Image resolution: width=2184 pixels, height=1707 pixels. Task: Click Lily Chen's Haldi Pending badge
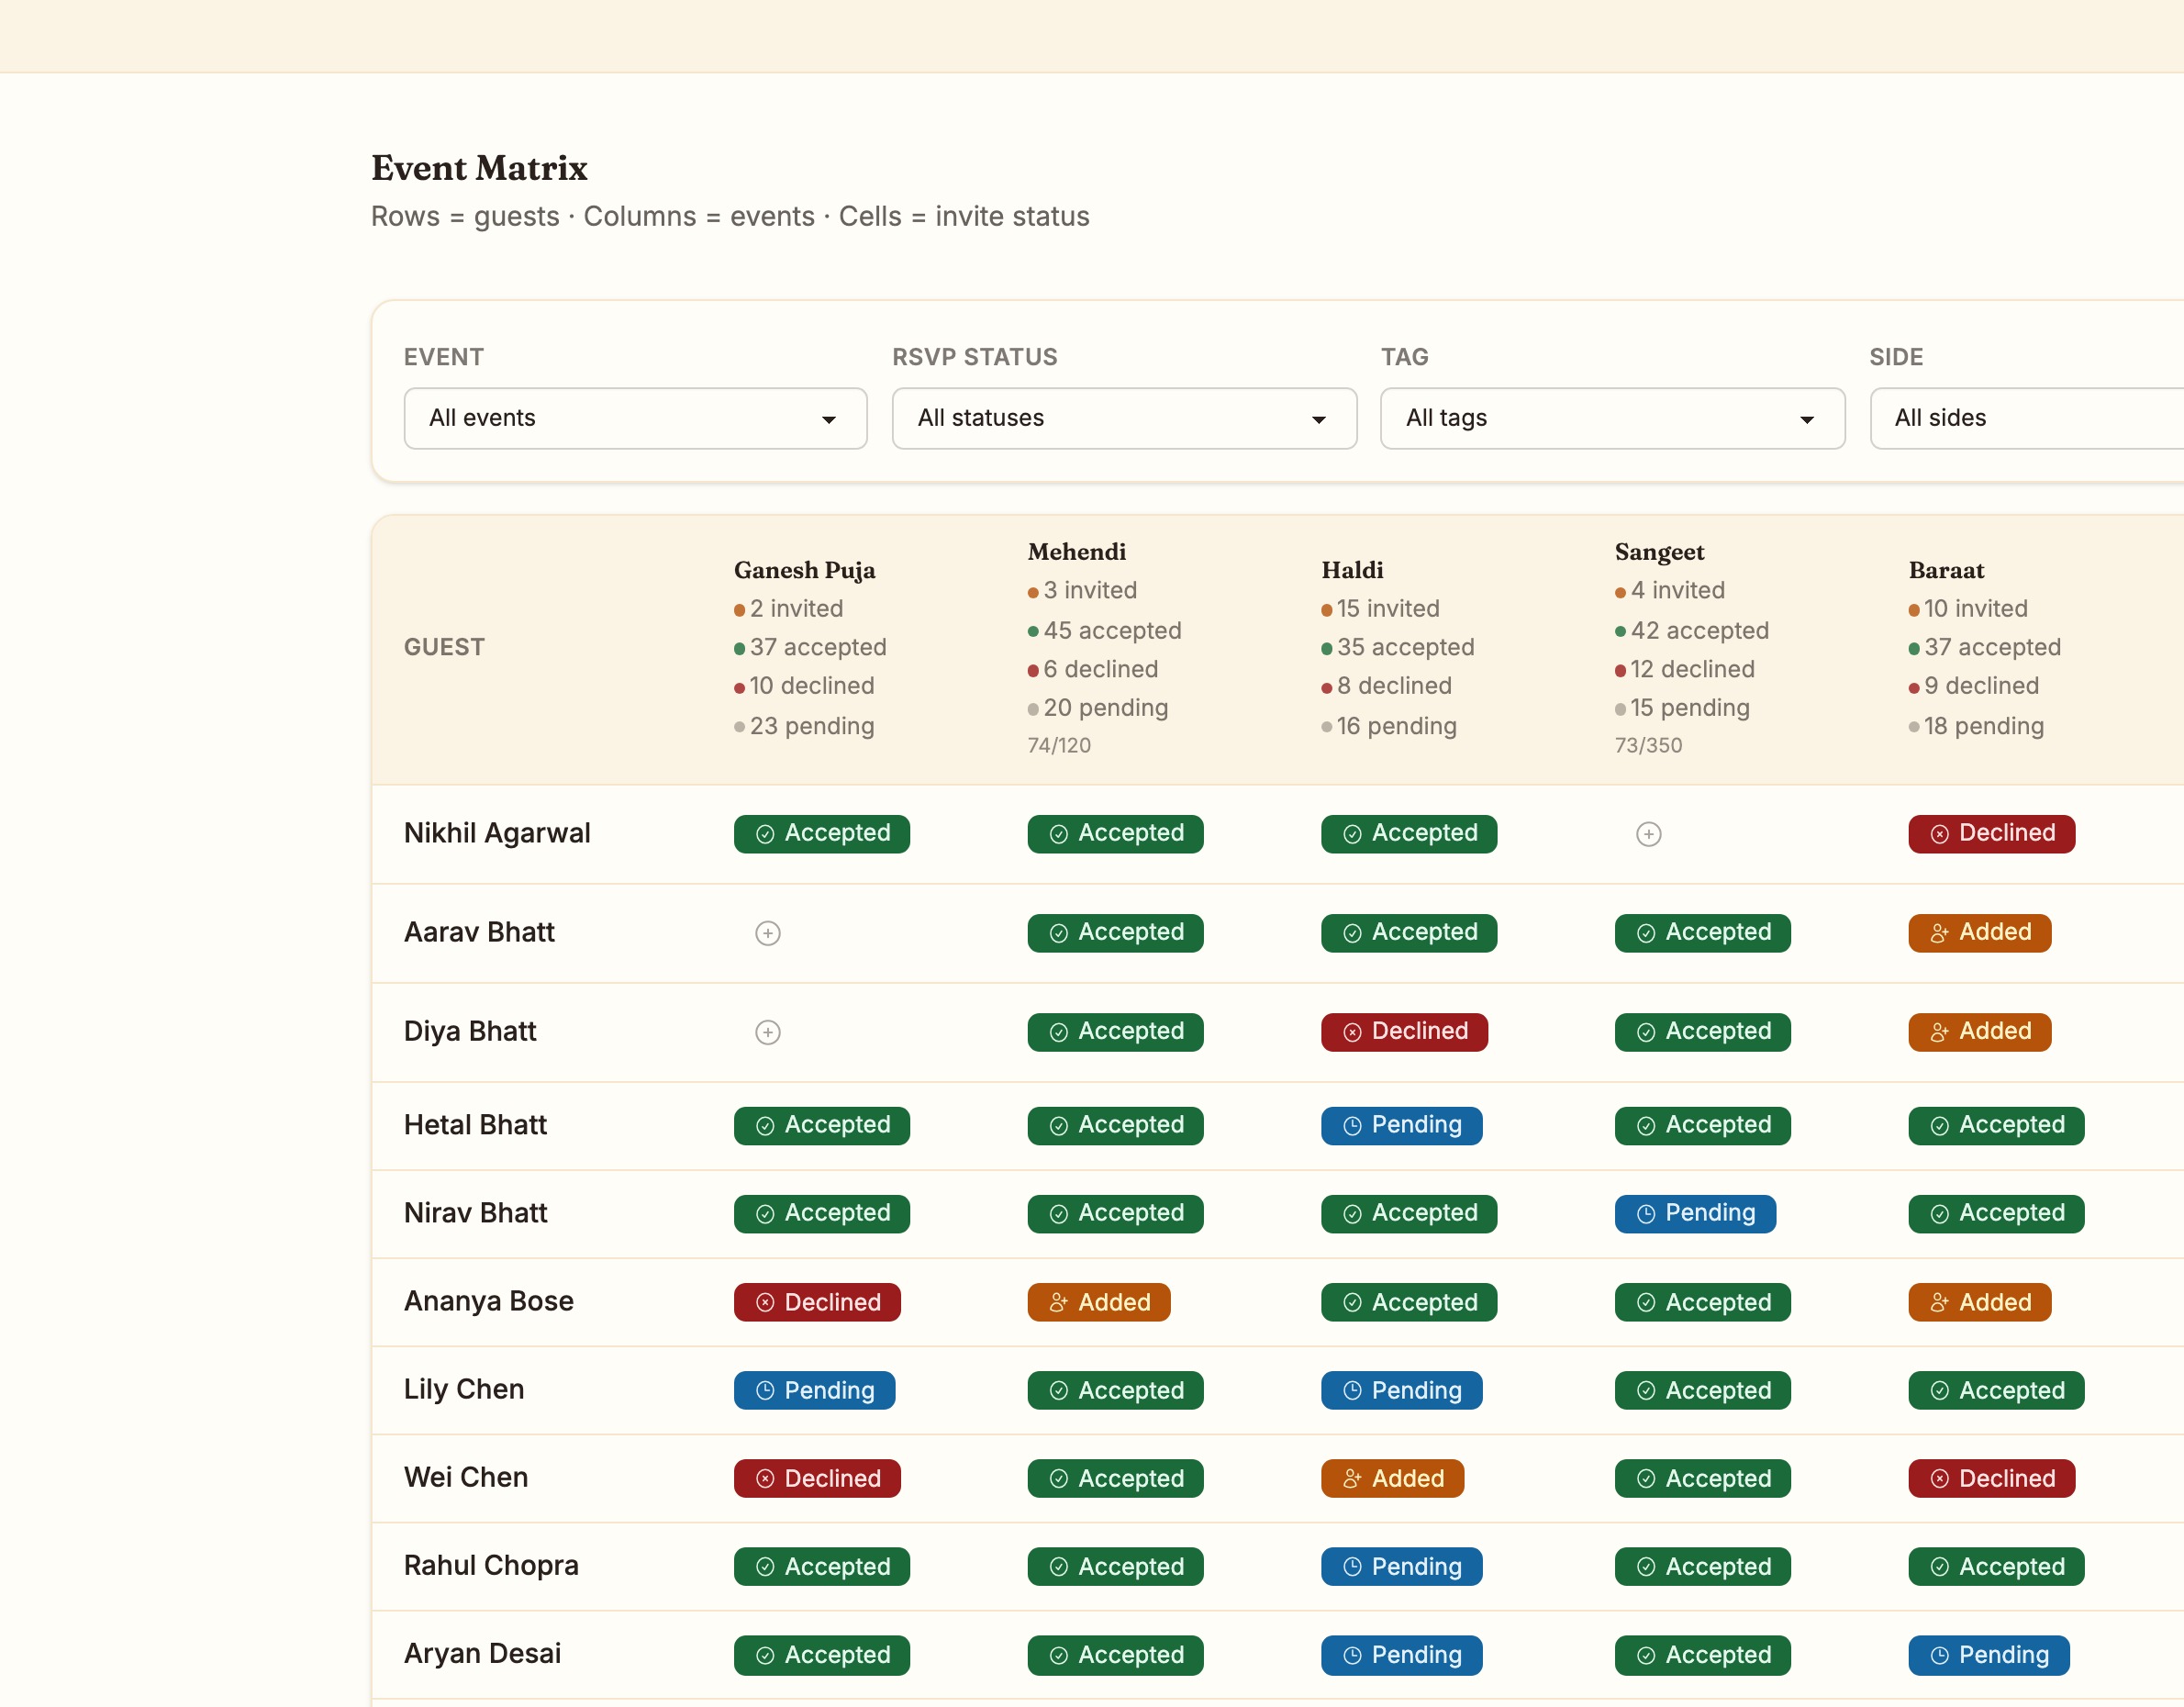tap(1401, 1390)
